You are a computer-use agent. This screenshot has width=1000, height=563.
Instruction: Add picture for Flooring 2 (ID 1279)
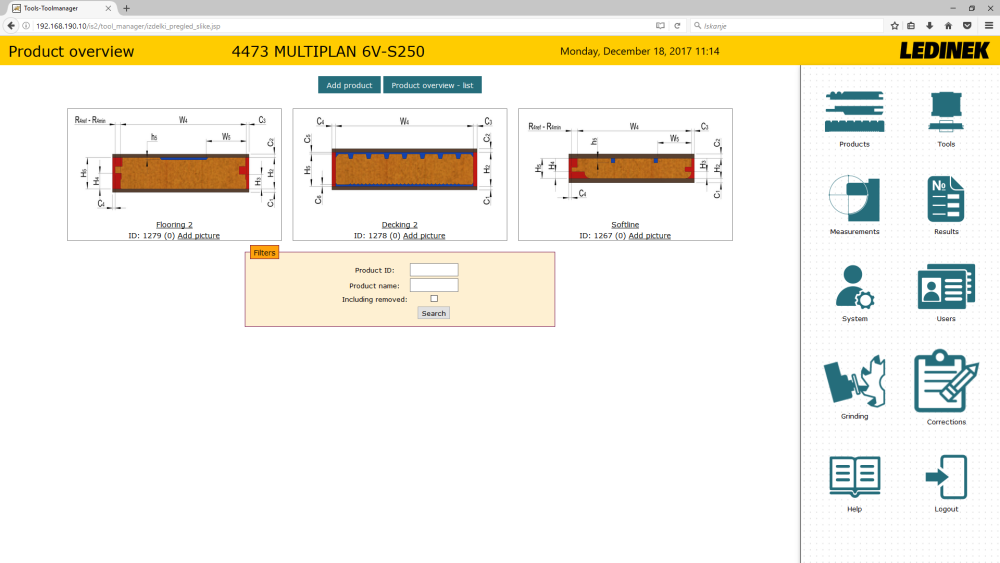click(x=198, y=235)
